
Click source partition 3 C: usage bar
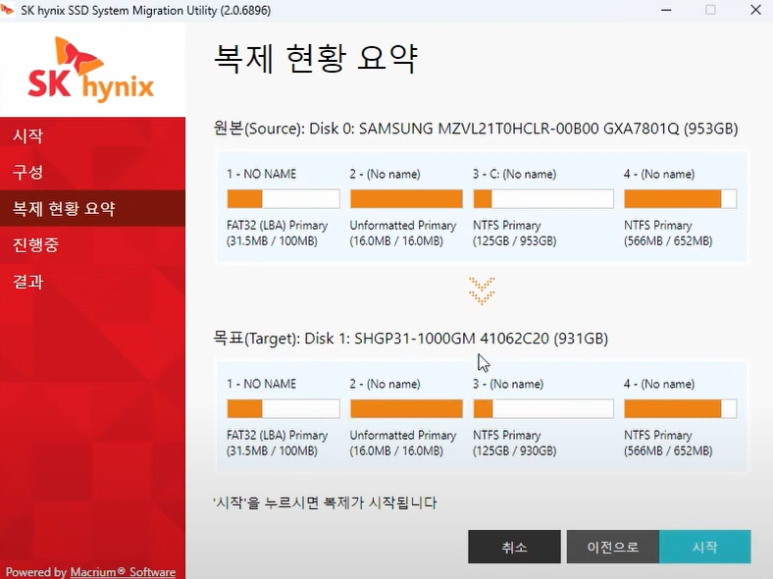click(543, 199)
